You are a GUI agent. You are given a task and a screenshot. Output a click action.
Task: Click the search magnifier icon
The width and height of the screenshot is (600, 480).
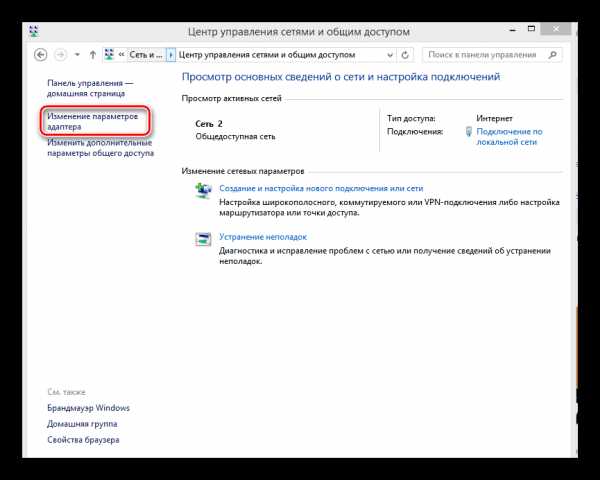point(553,55)
